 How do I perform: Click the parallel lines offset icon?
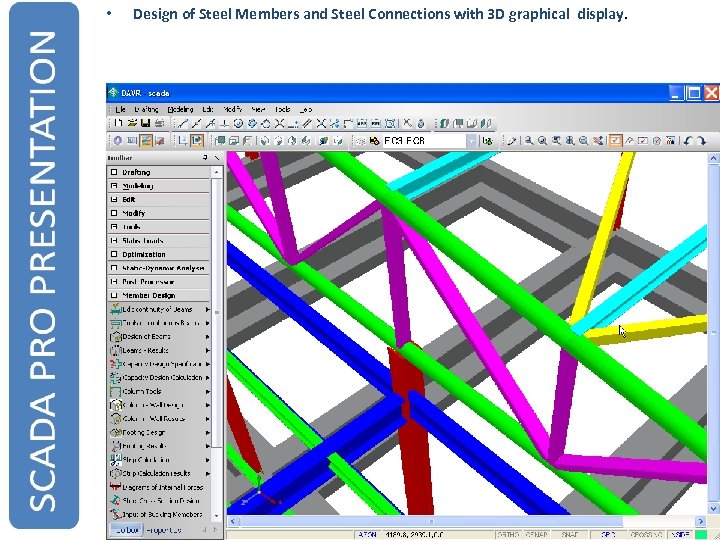pos(307,123)
